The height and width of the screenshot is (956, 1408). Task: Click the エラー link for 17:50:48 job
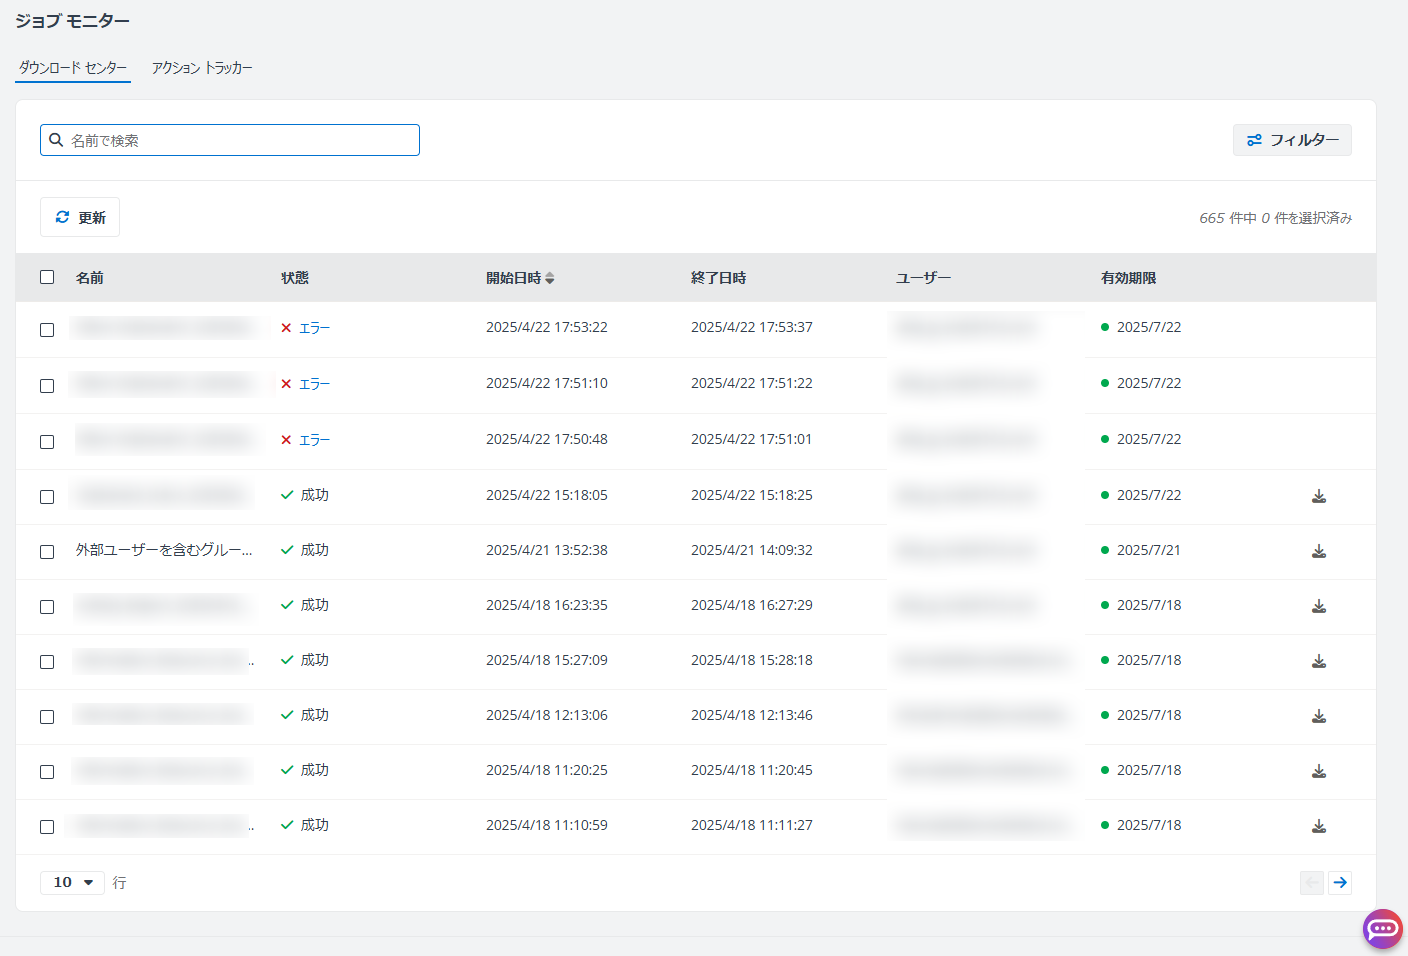click(x=314, y=440)
